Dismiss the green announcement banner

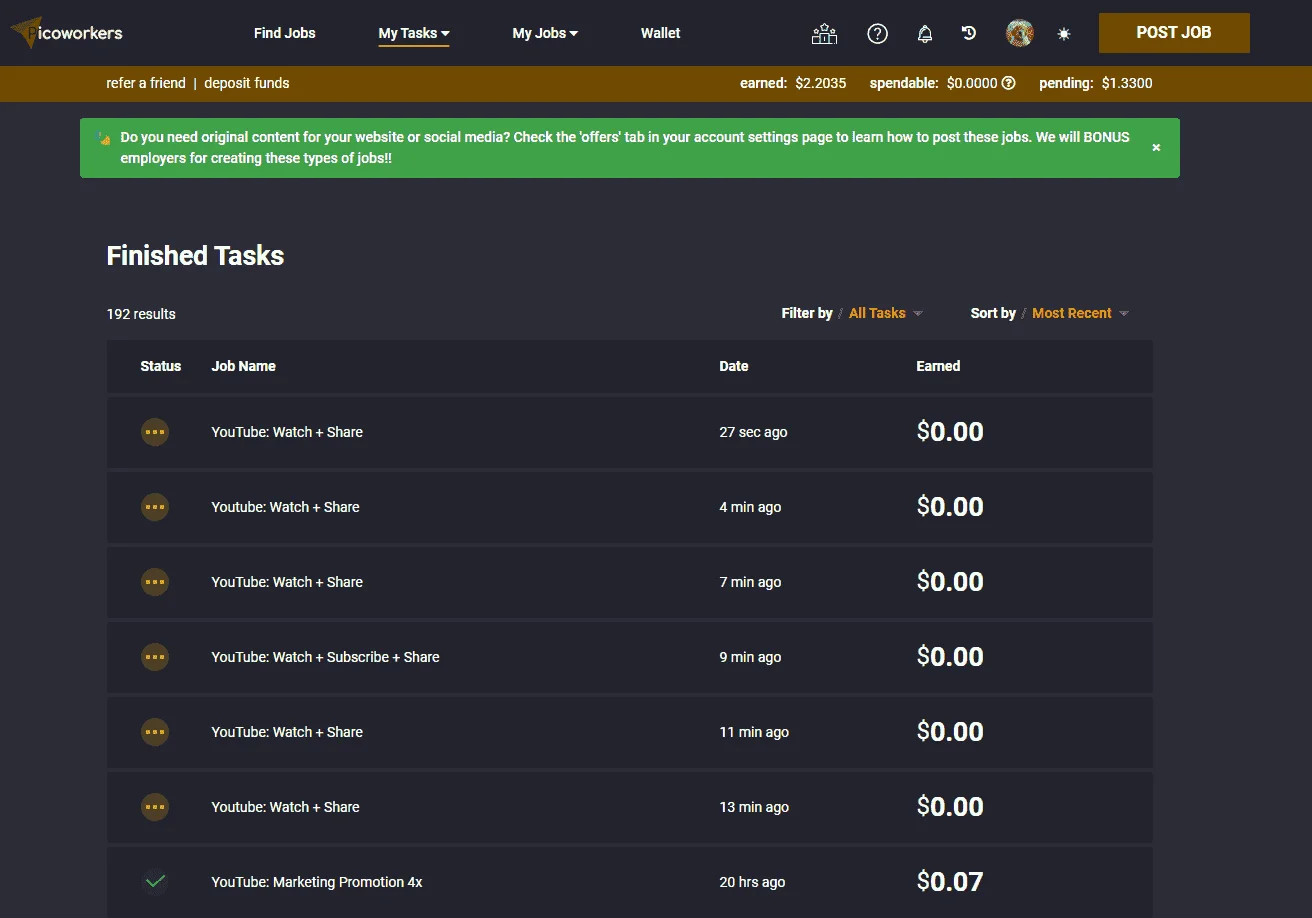[1156, 148]
